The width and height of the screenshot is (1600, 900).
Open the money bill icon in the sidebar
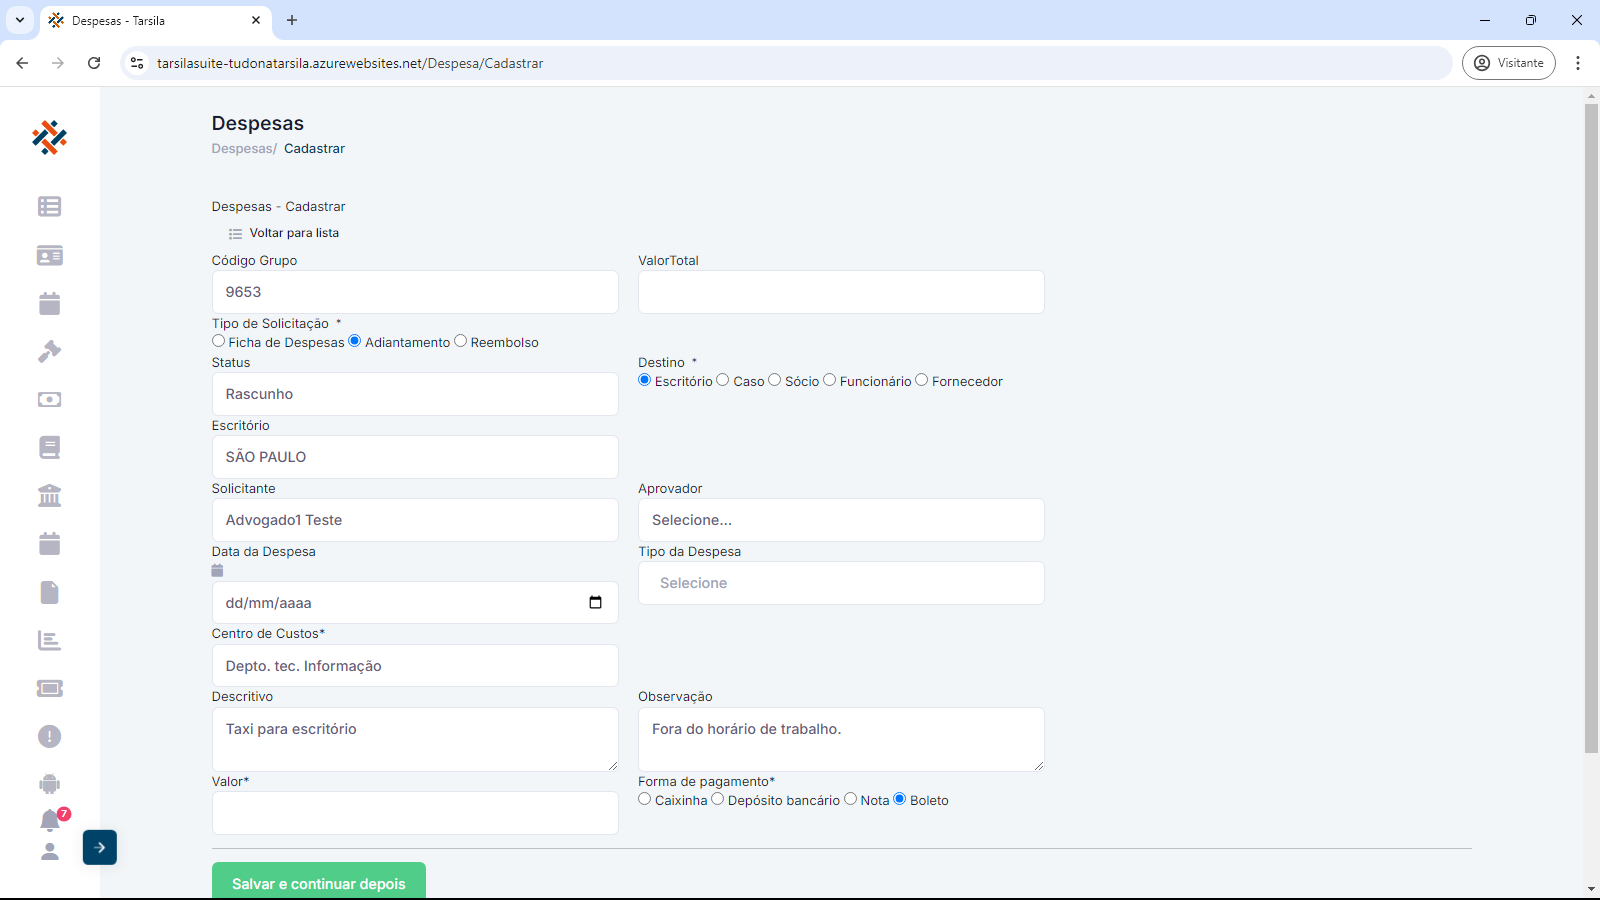click(x=49, y=400)
